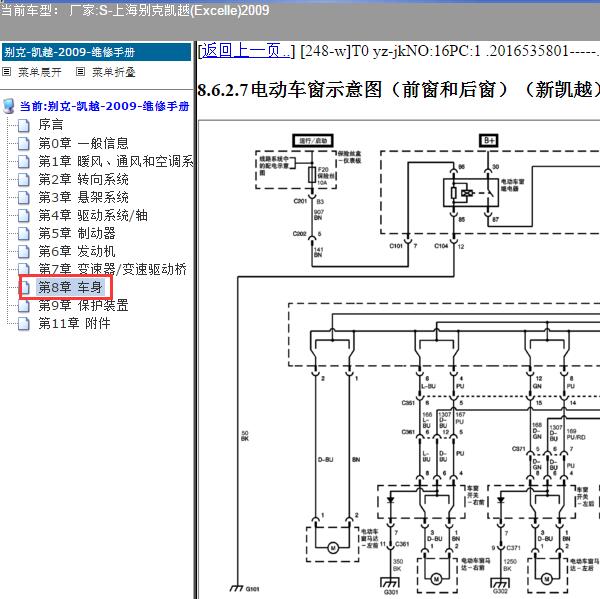
Task: Select 第8章 车身 chapter
Action: 70,287
